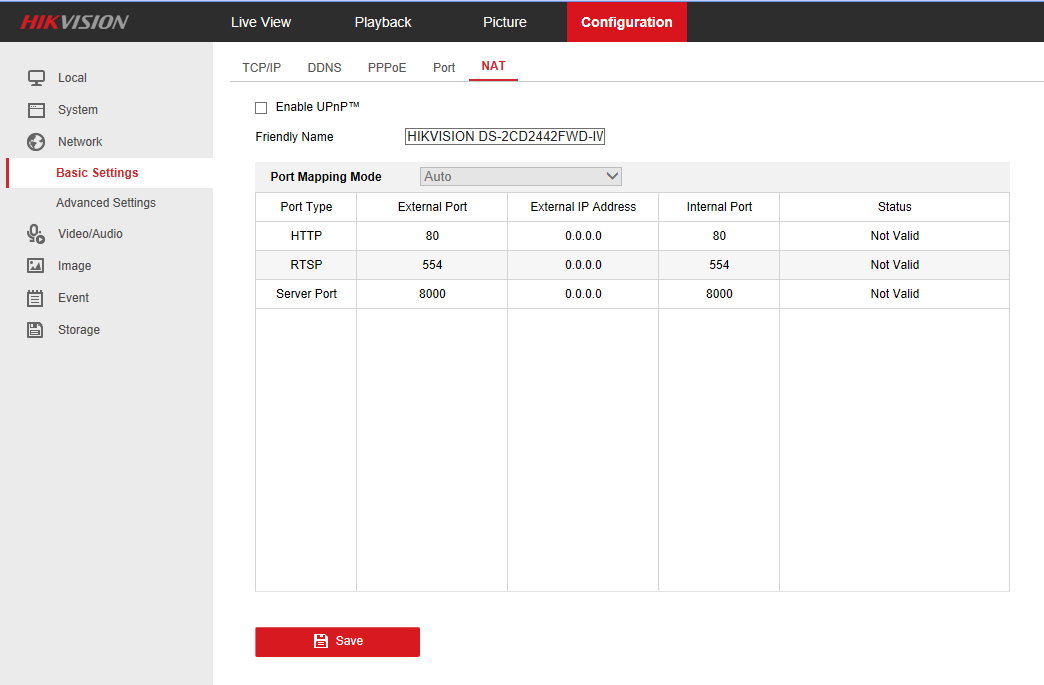Go to Advanced Settings in sidebar

107,202
